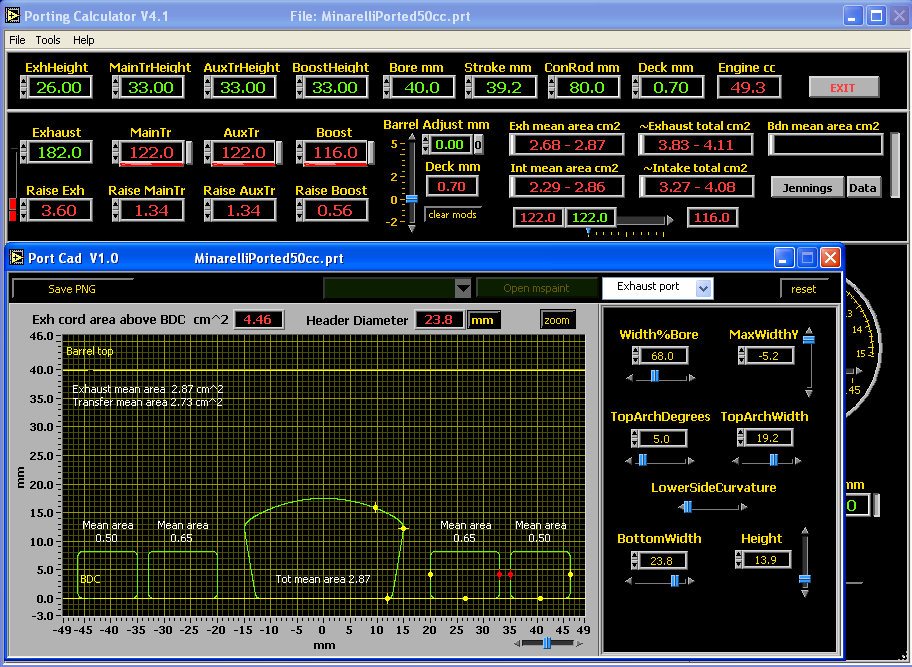912x667 pixels.
Task: Click the Bore mm value field
Action: [422, 88]
